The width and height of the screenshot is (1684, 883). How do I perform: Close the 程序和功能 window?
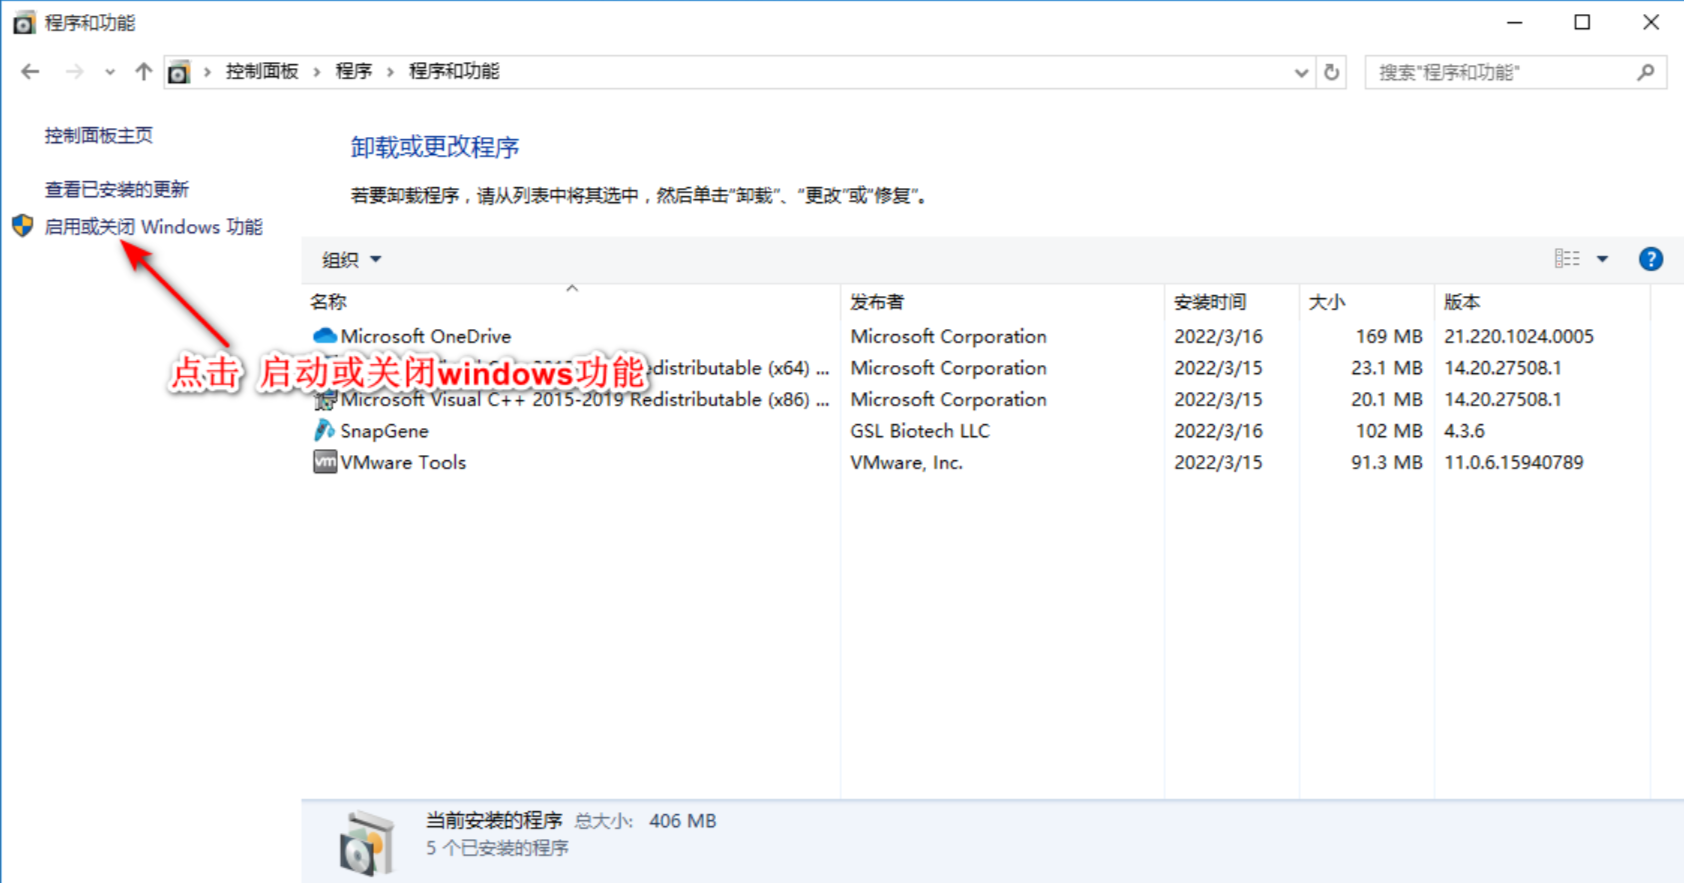1651,22
